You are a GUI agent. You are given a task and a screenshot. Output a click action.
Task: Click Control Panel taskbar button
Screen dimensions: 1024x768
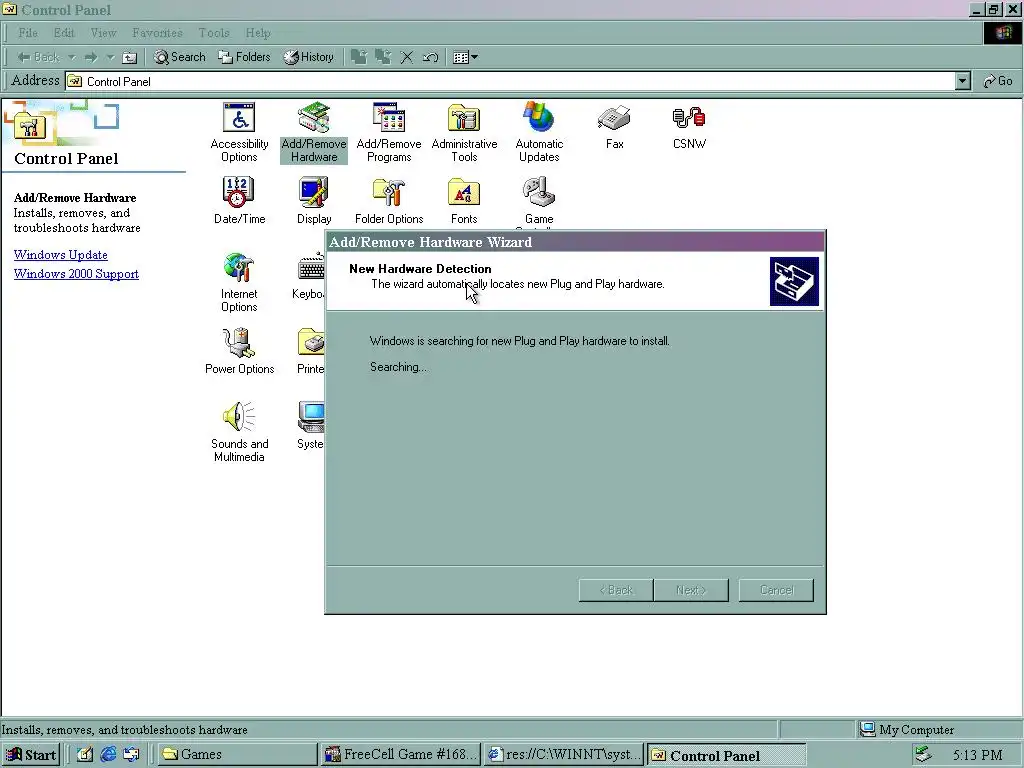727,755
